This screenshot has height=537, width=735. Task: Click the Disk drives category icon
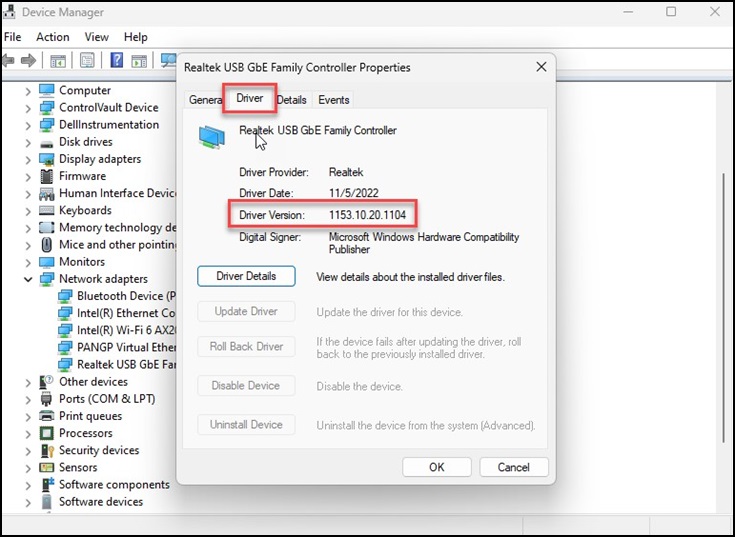pos(47,142)
